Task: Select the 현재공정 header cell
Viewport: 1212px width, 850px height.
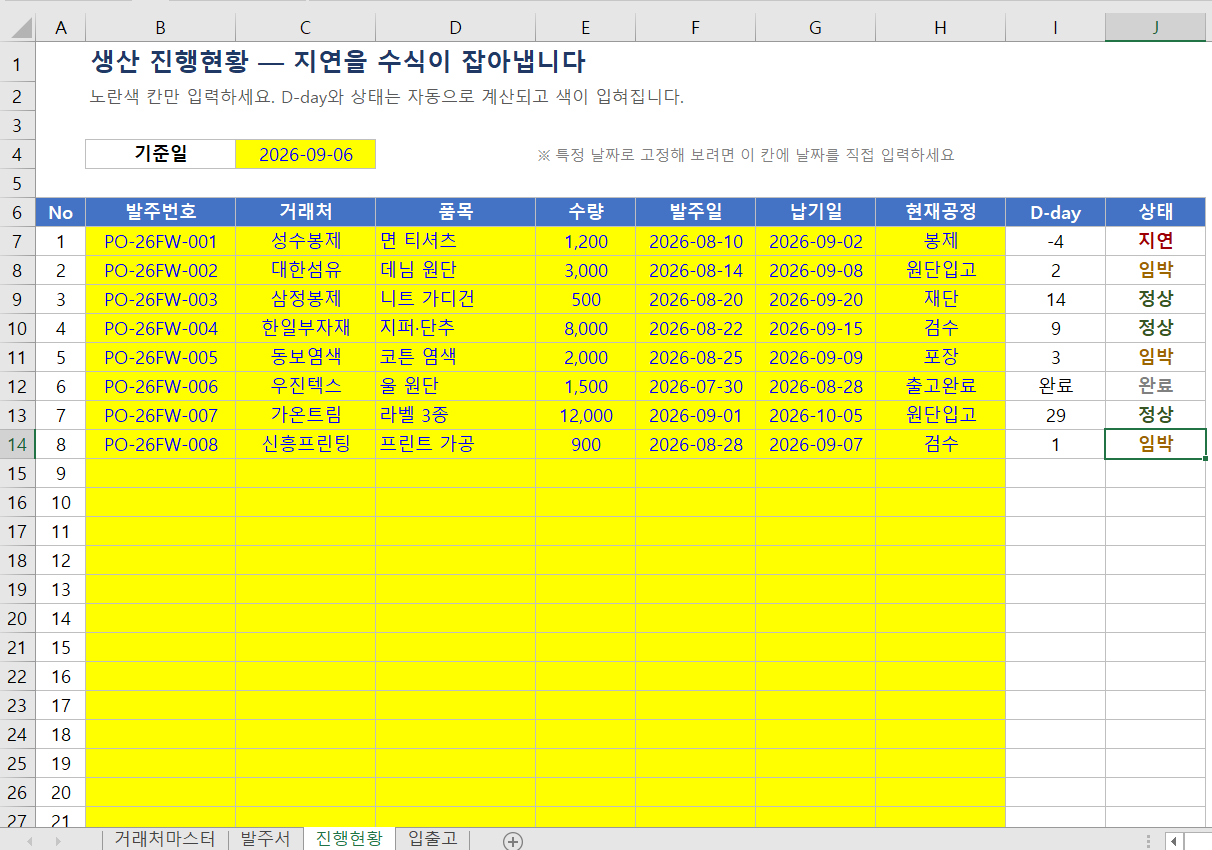Action: click(941, 212)
